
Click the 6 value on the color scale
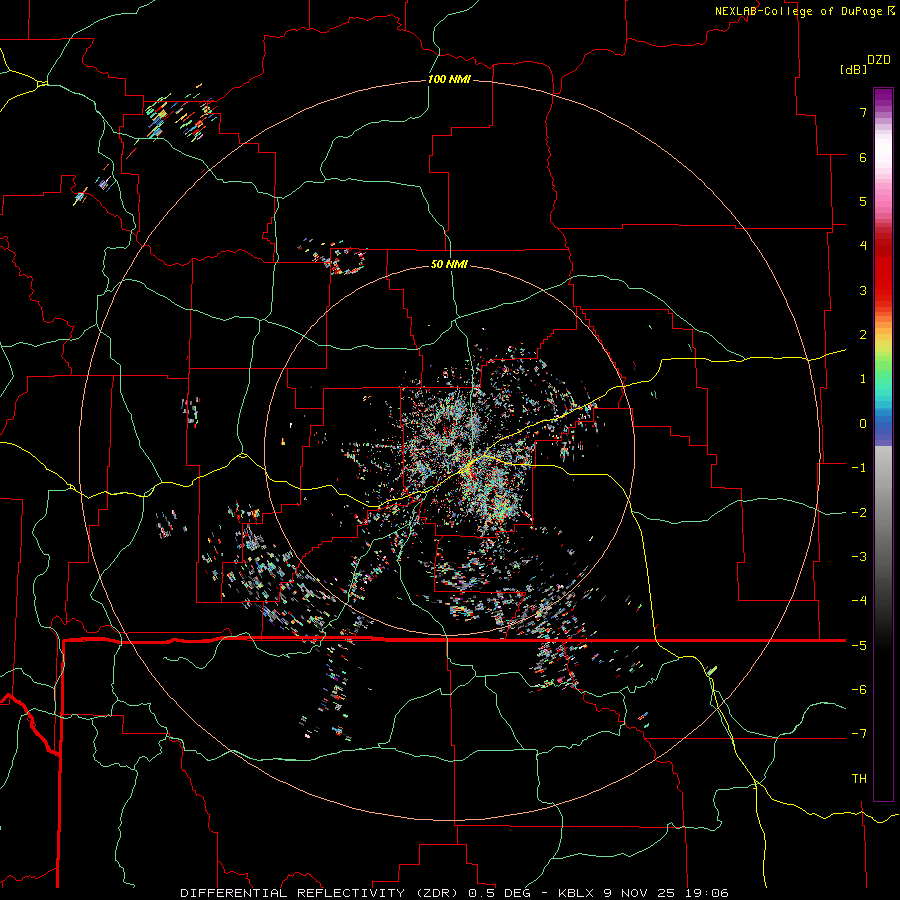click(863, 157)
